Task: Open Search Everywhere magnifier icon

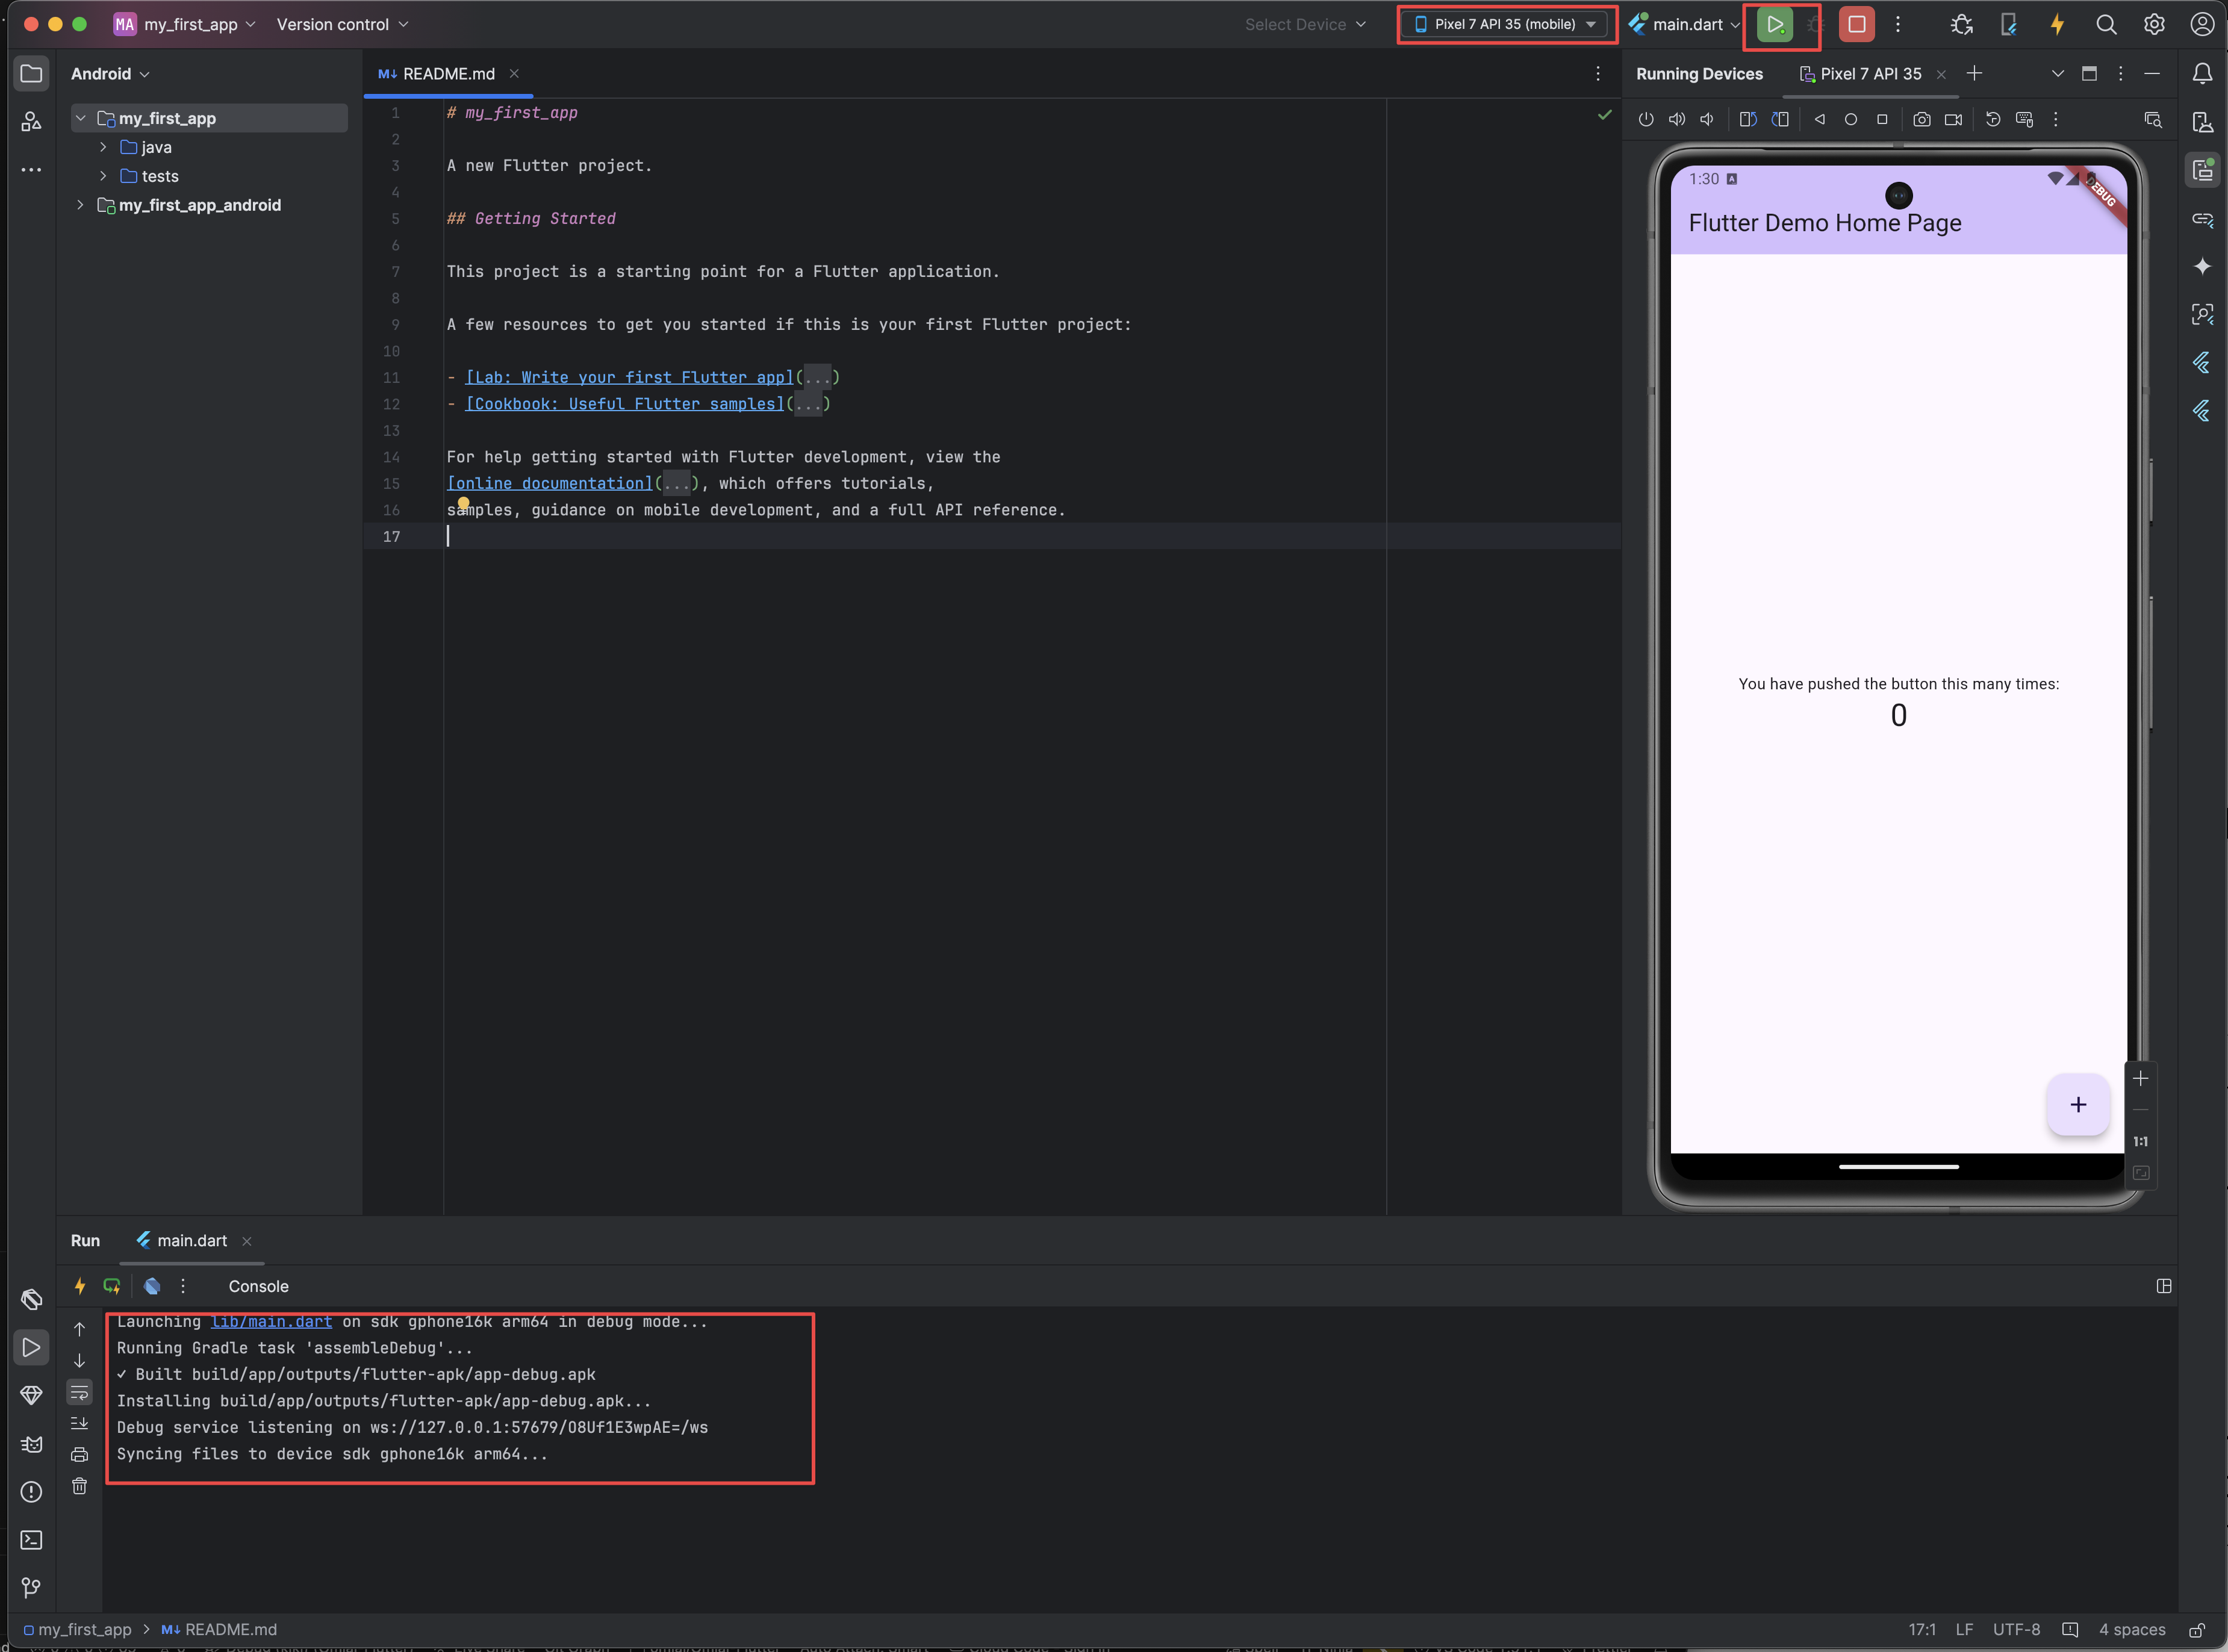Action: (x=2106, y=25)
